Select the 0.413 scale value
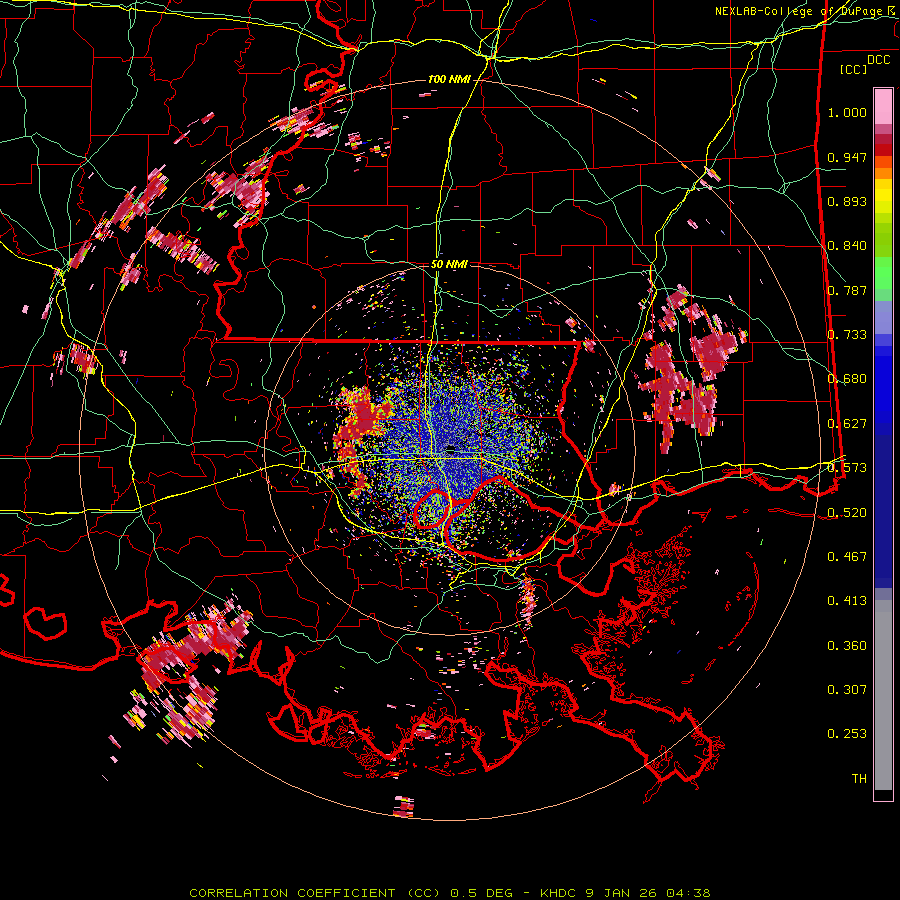Viewport: 900px width, 900px height. [847, 601]
